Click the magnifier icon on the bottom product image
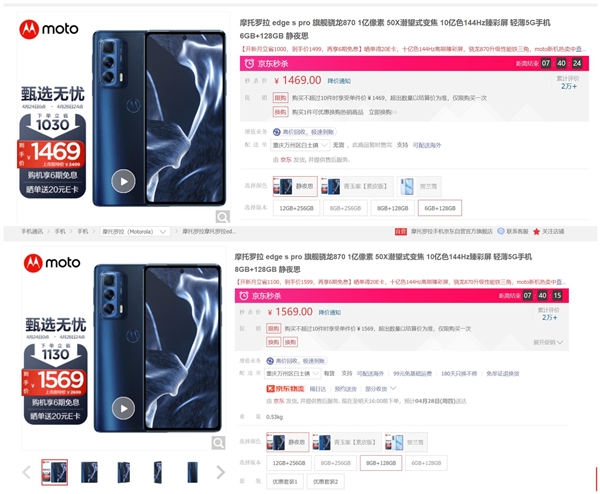The image size is (600, 494). [x=218, y=443]
